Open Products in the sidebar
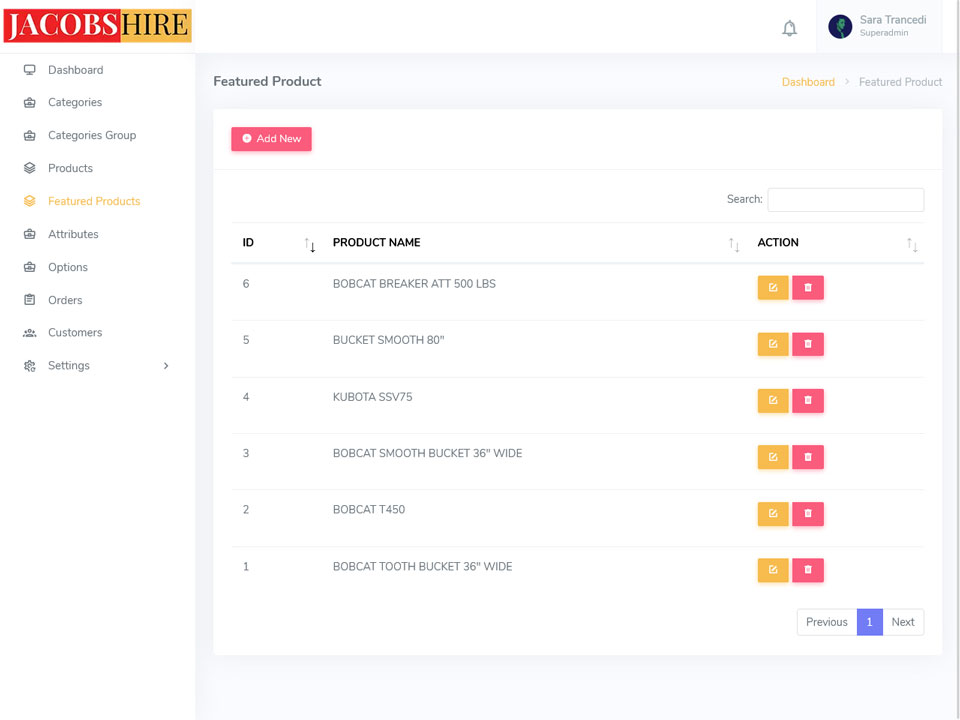The width and height of the screenshot is (960, 720). (x=70, y=168)
